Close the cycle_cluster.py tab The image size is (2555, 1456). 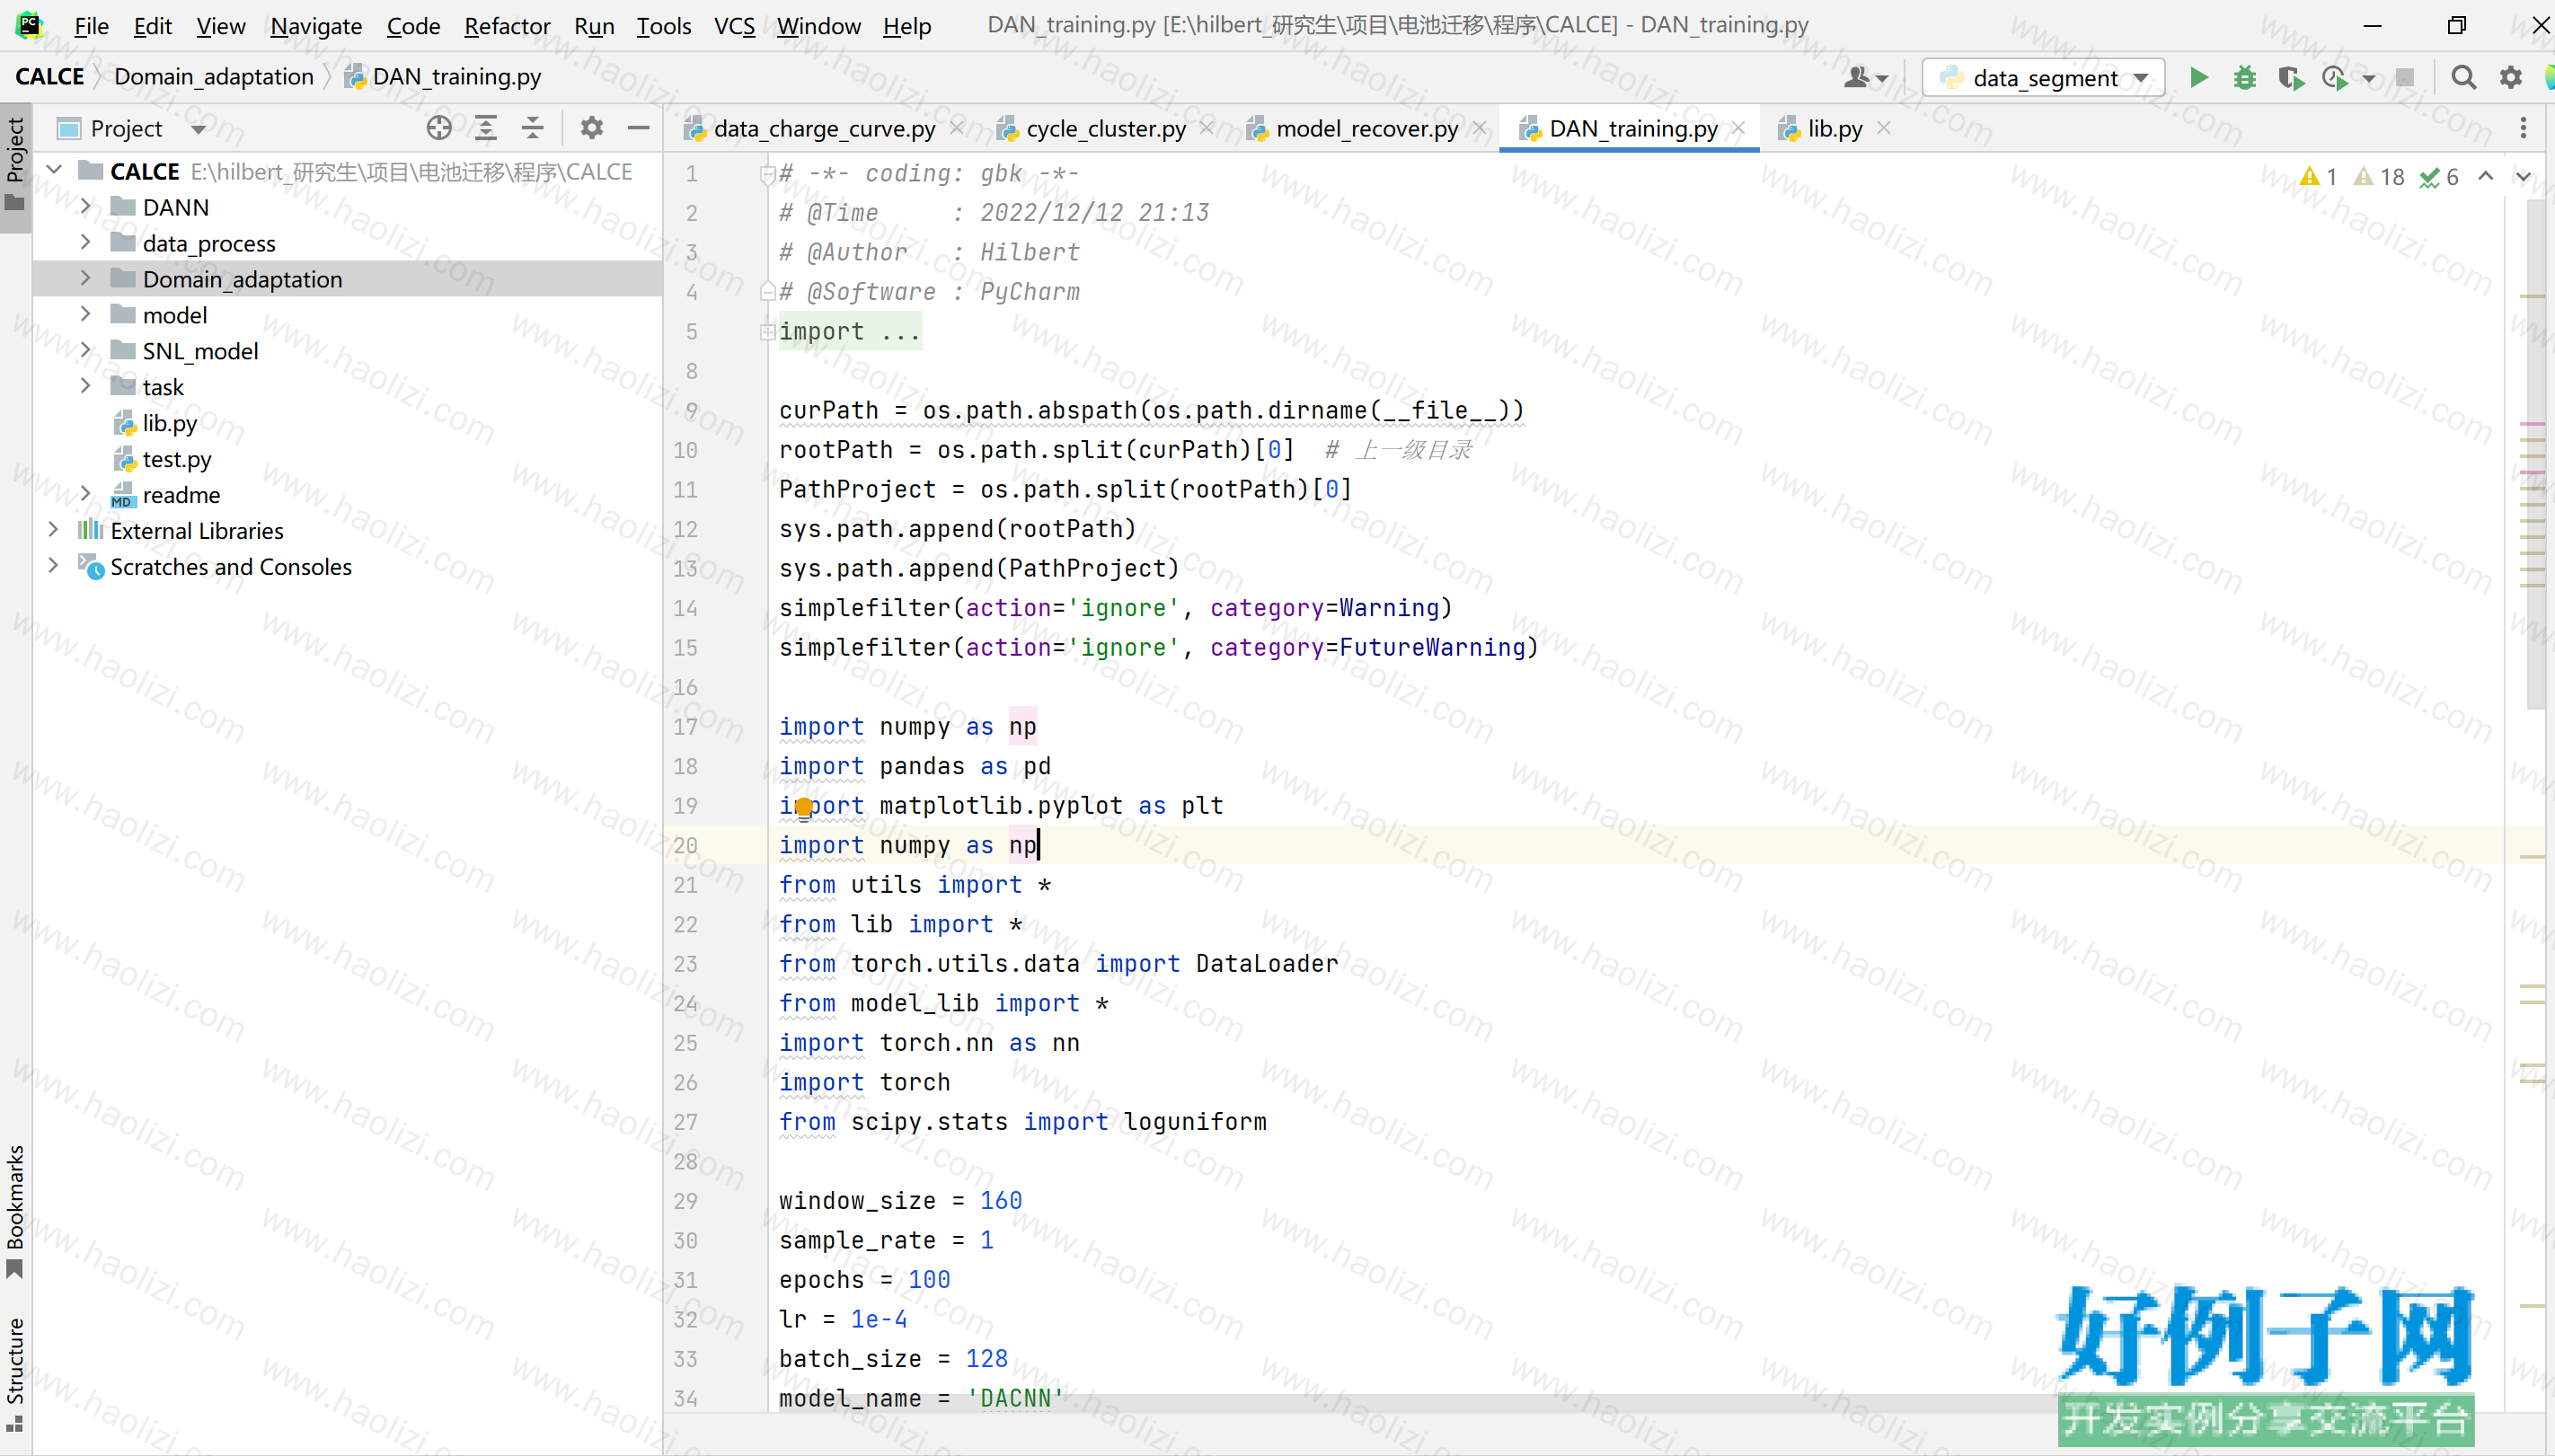pos(1207,128)
